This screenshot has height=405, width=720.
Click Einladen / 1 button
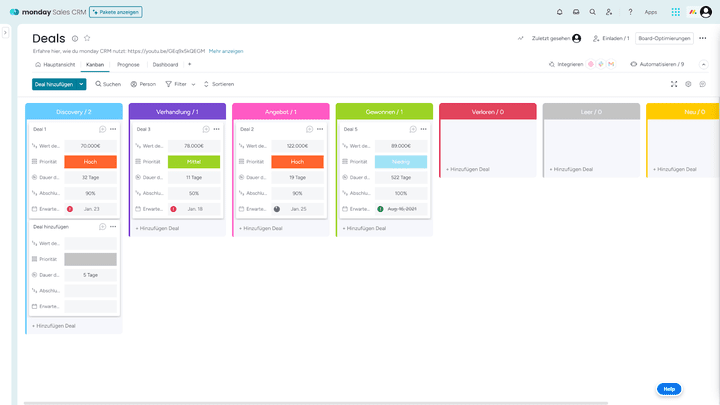(x=611, y=39)
